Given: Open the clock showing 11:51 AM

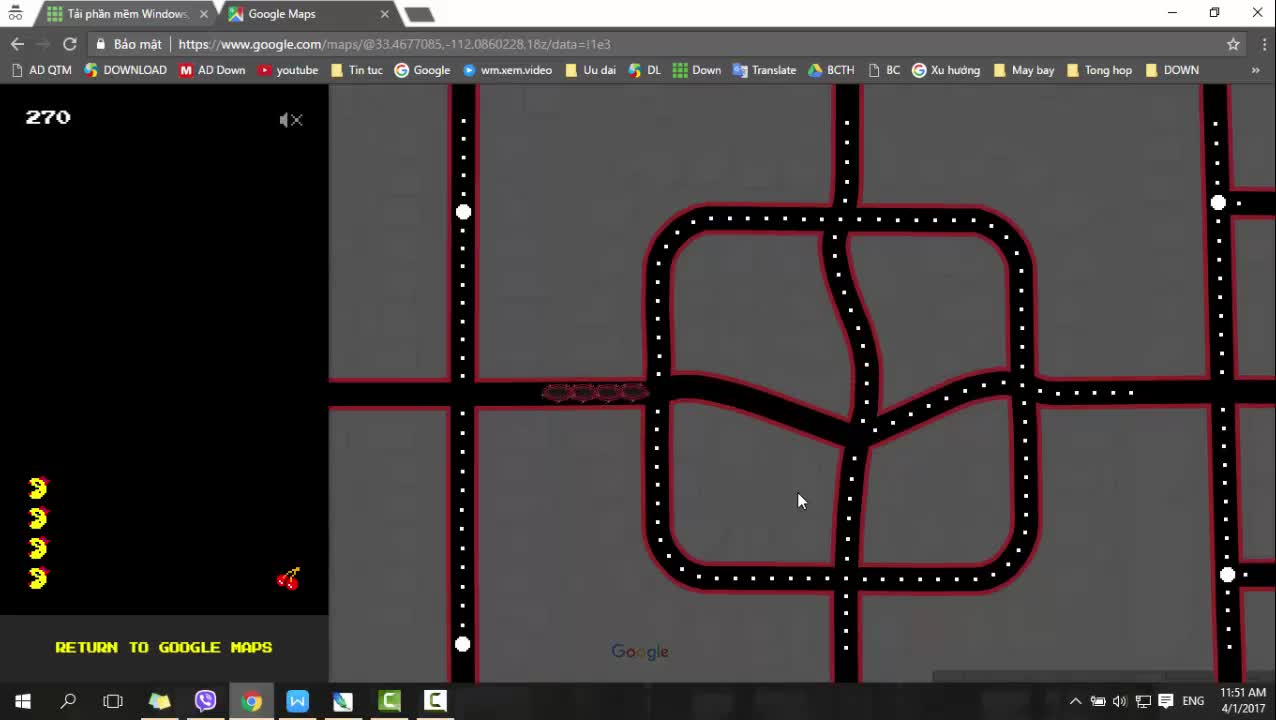Looking at the screenshot, I should tap(1243, 700).
